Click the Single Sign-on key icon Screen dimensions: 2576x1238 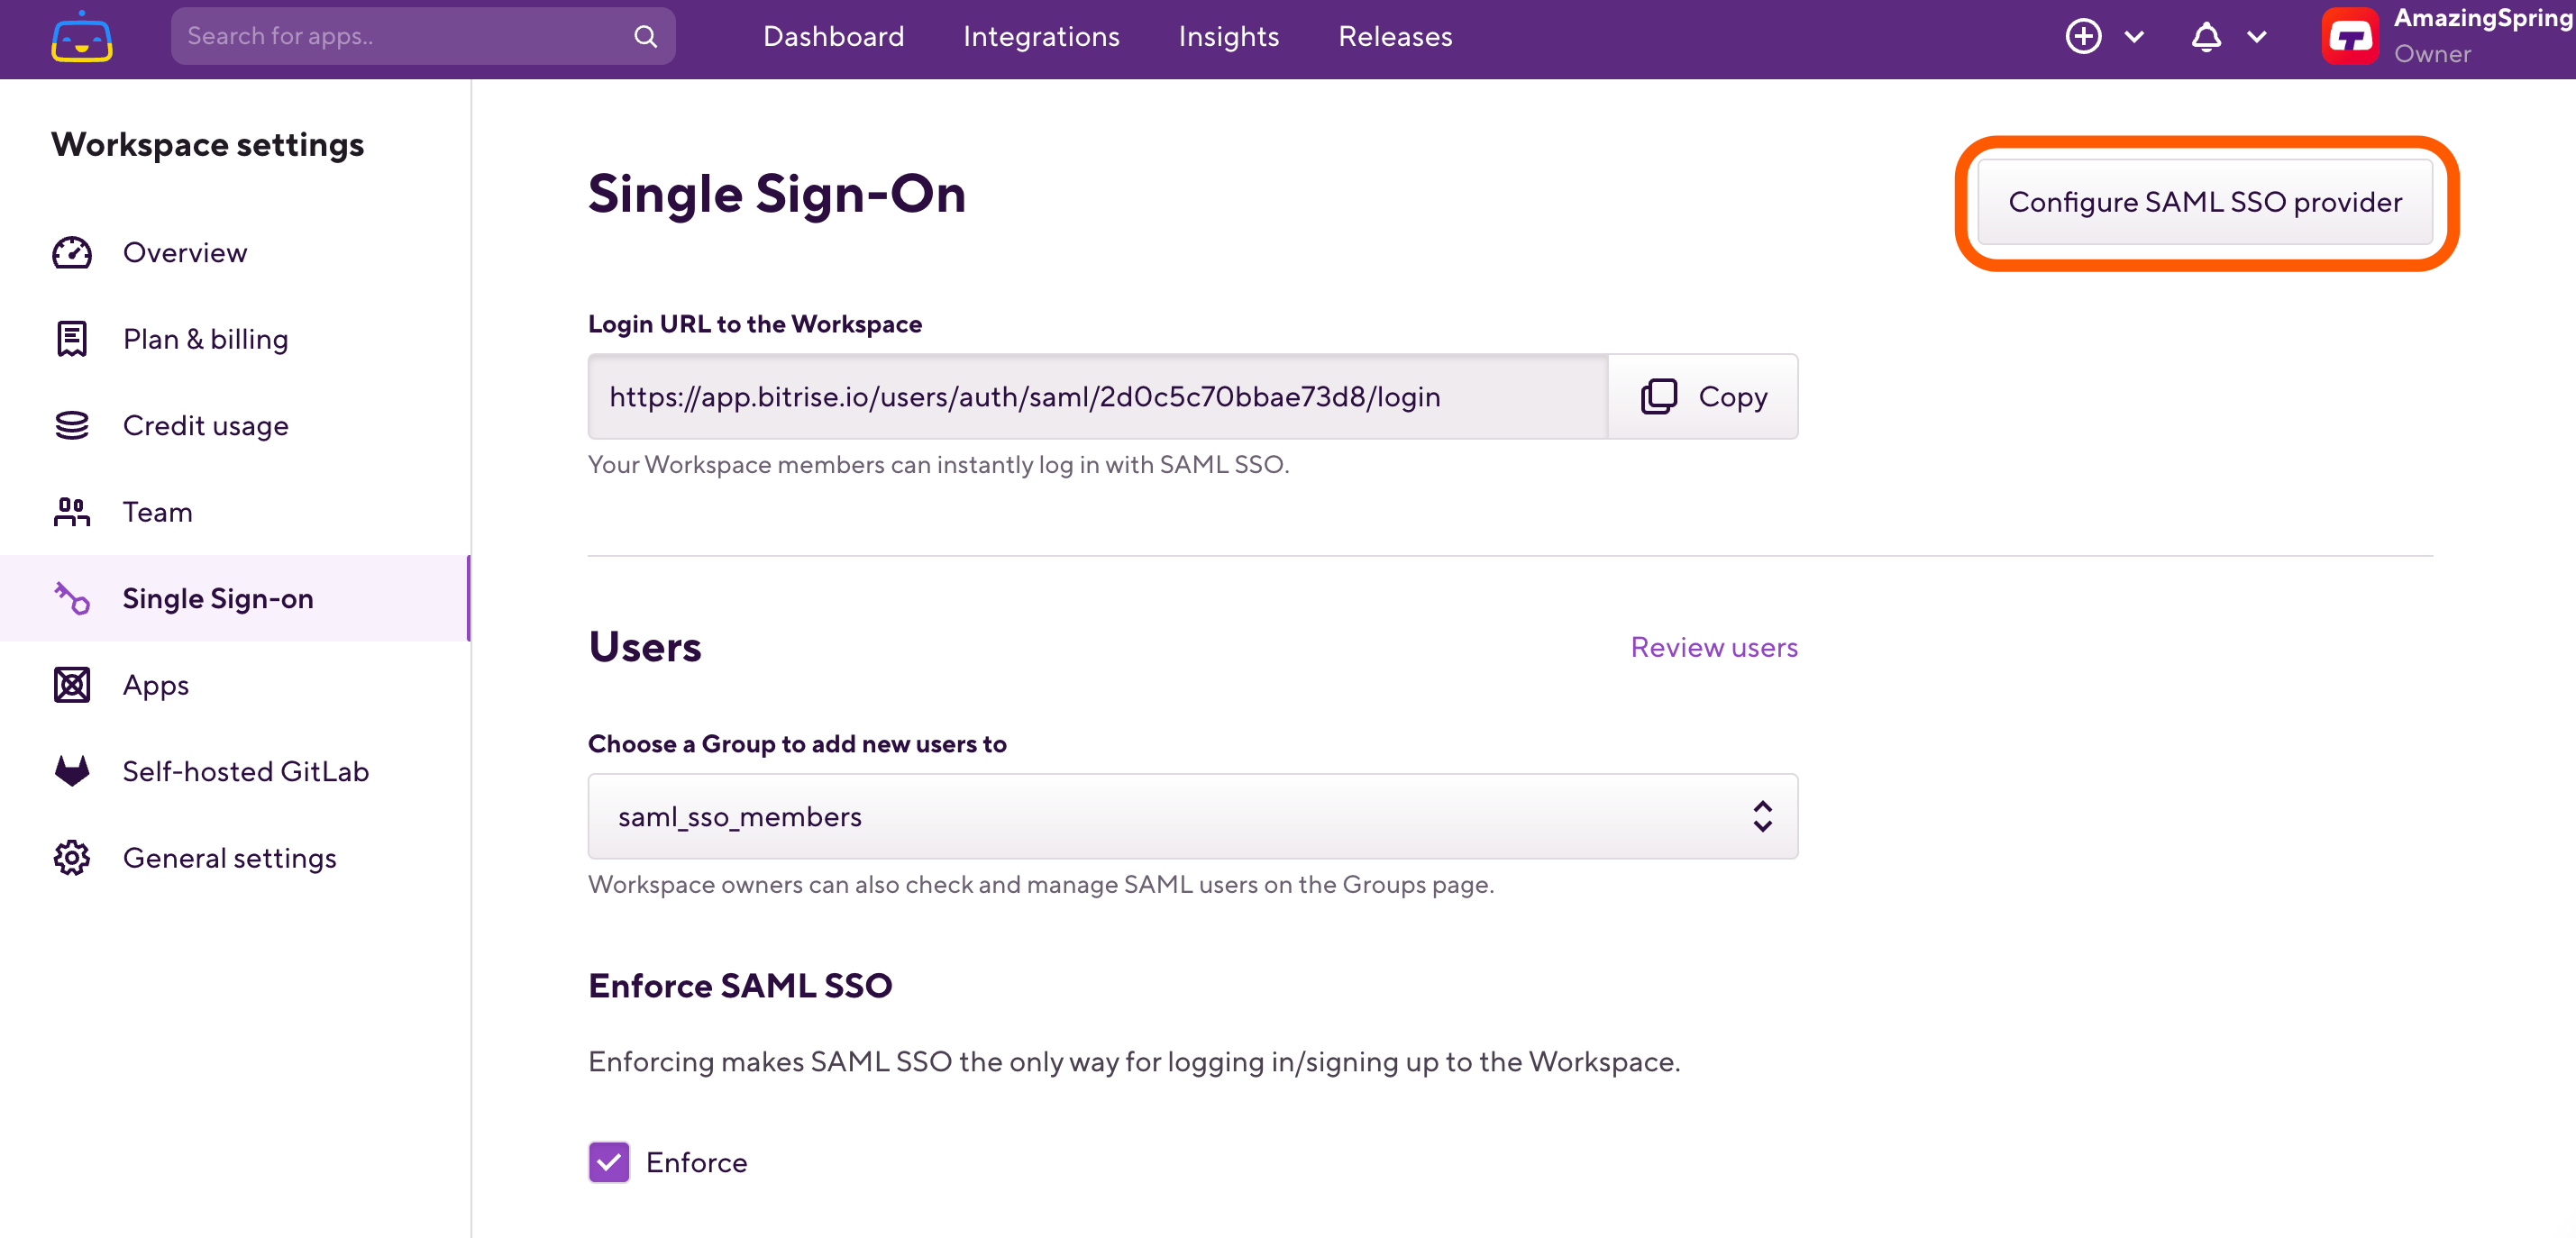pyautogui.click(x=72, y=598)
